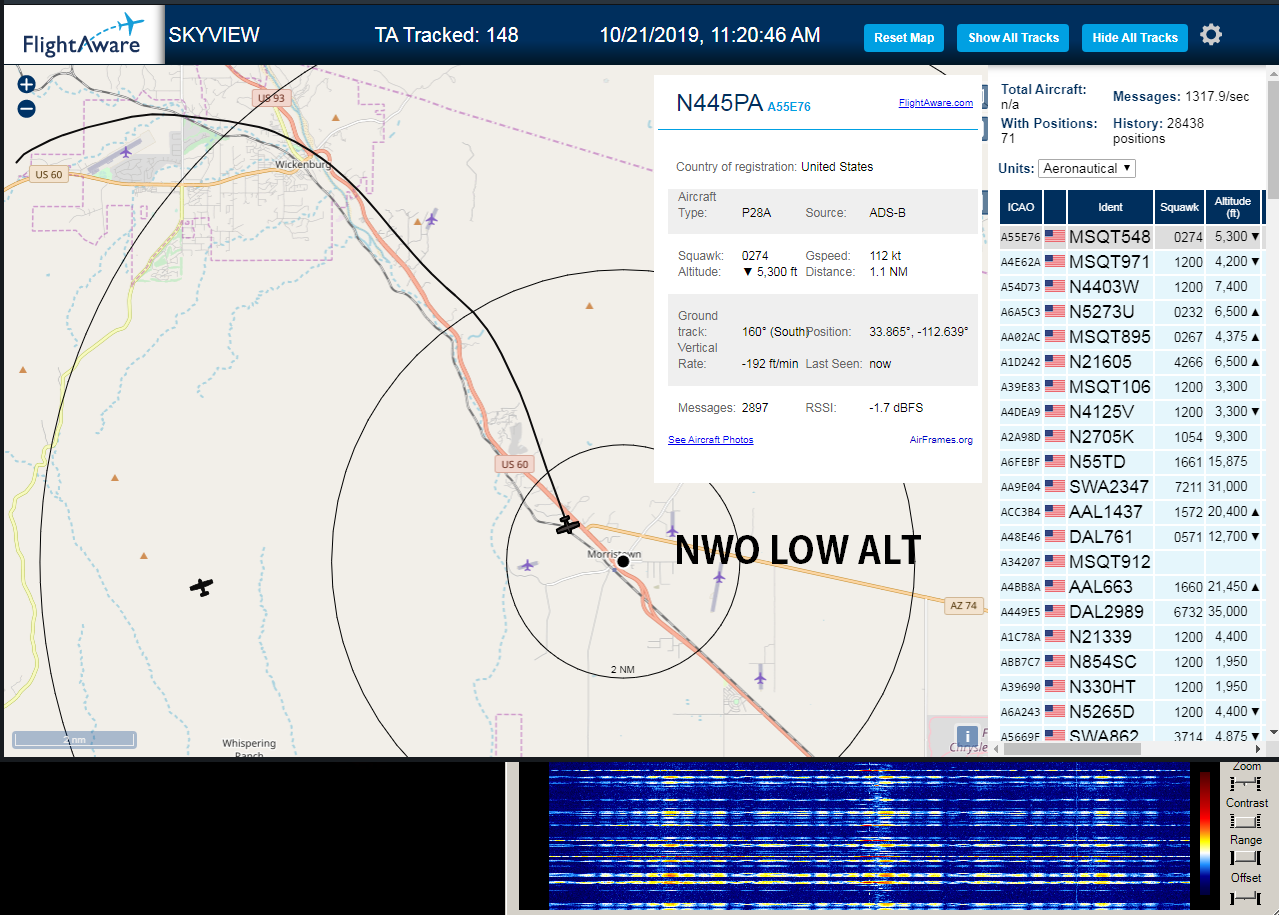Sort table by Squawk column
Image resolution: width=1279 pixels, height=915 pixels.
pyautogui.click(x=1179, y=207)
